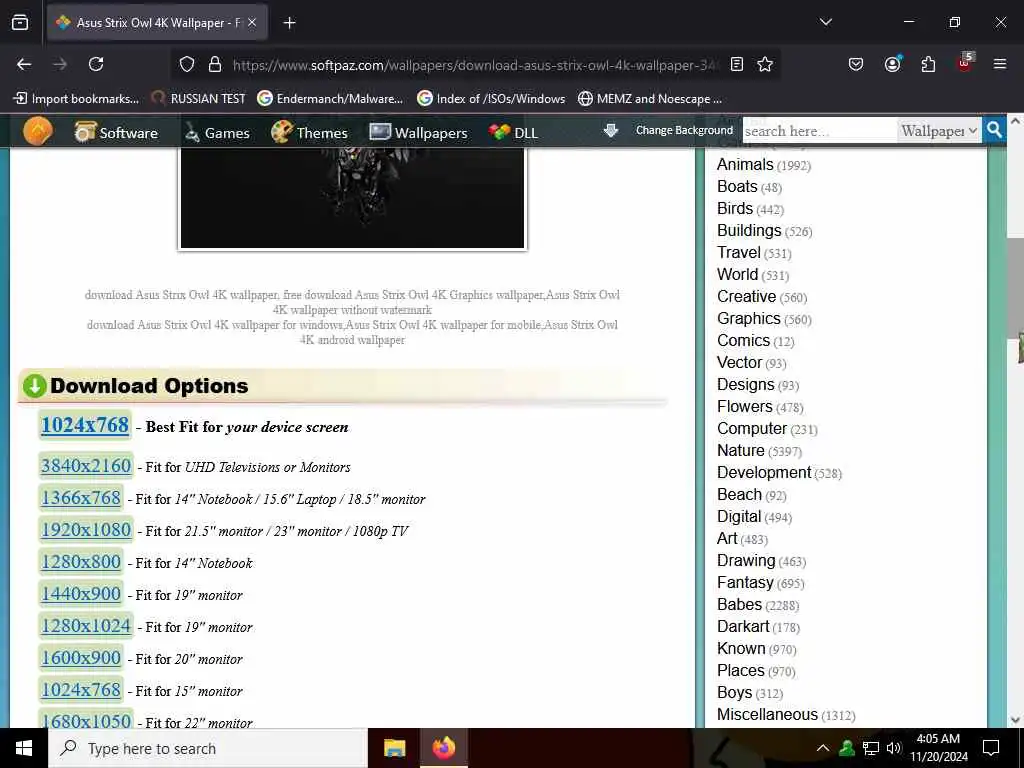Click taskbar search box

208,748
